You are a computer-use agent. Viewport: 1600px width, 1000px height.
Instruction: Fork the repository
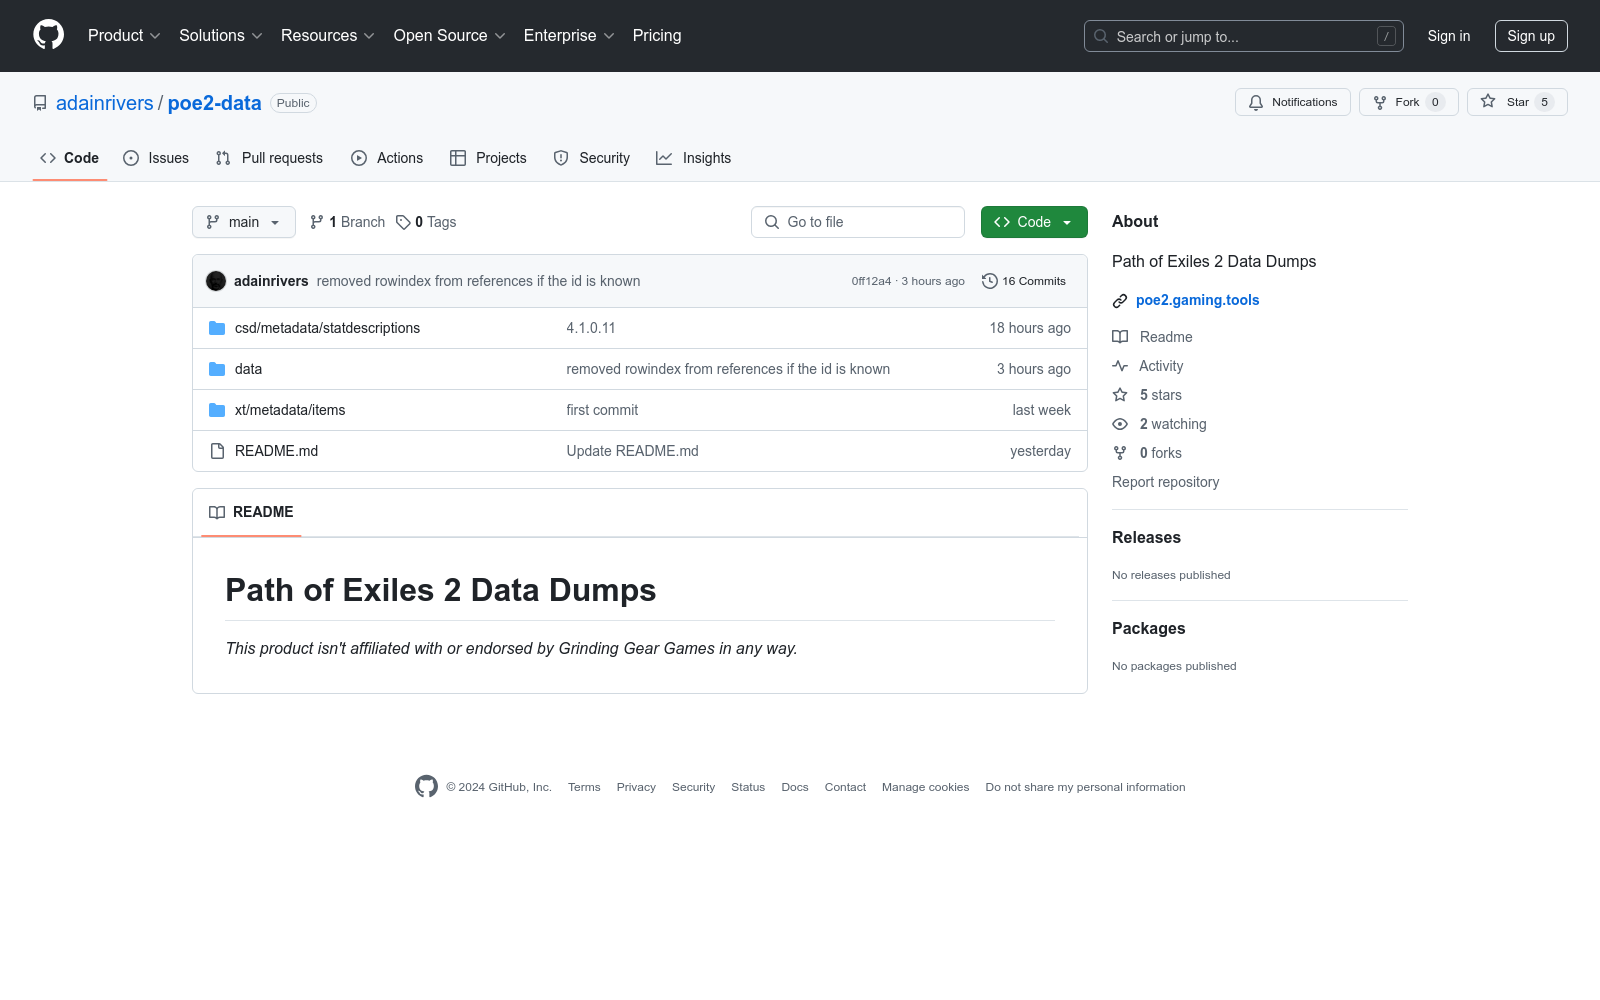click(1409, 102)
